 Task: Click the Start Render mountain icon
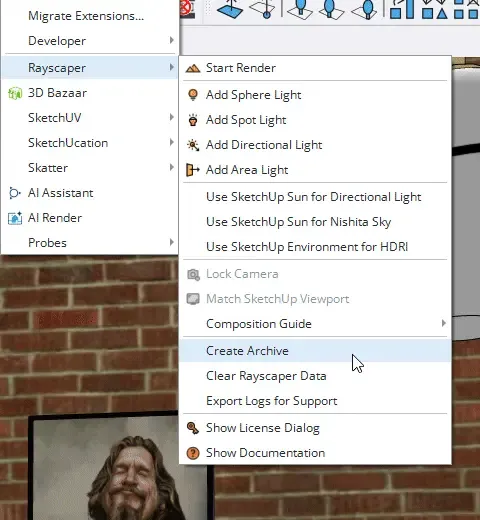[x=193, y=68]
